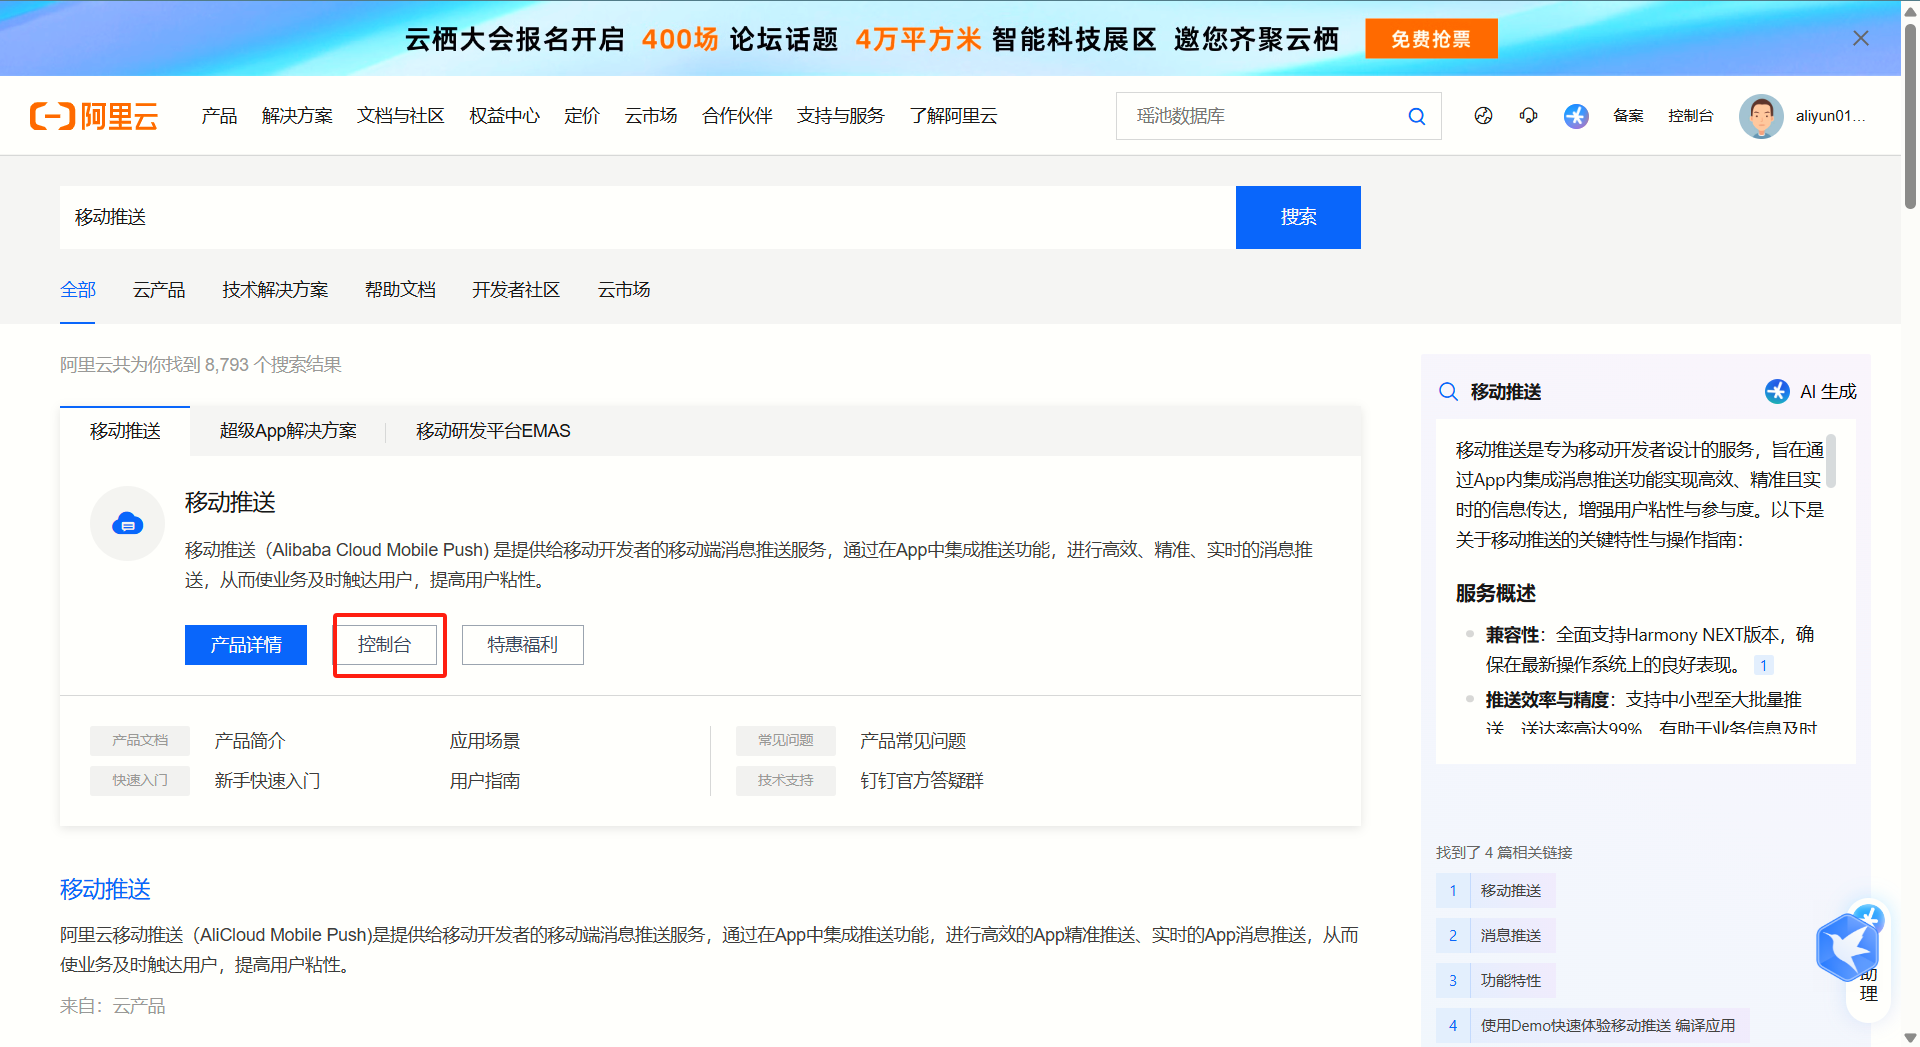The image size is (1920, 1047).
Task: Click the 备案 header link
Action: point(1628,116)
